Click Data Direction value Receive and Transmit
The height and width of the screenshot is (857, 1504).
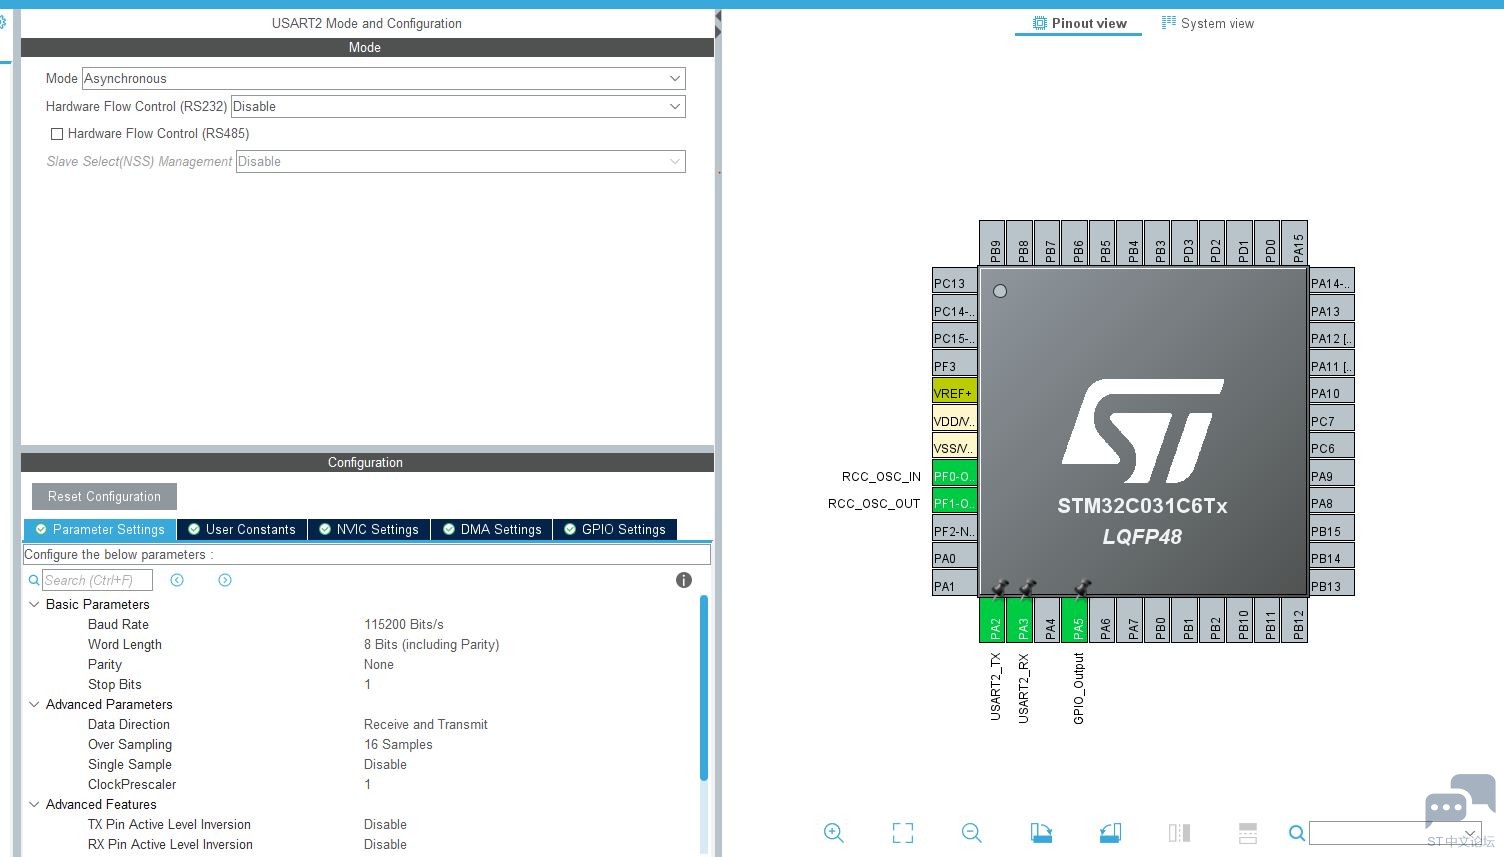pos(426,724)
